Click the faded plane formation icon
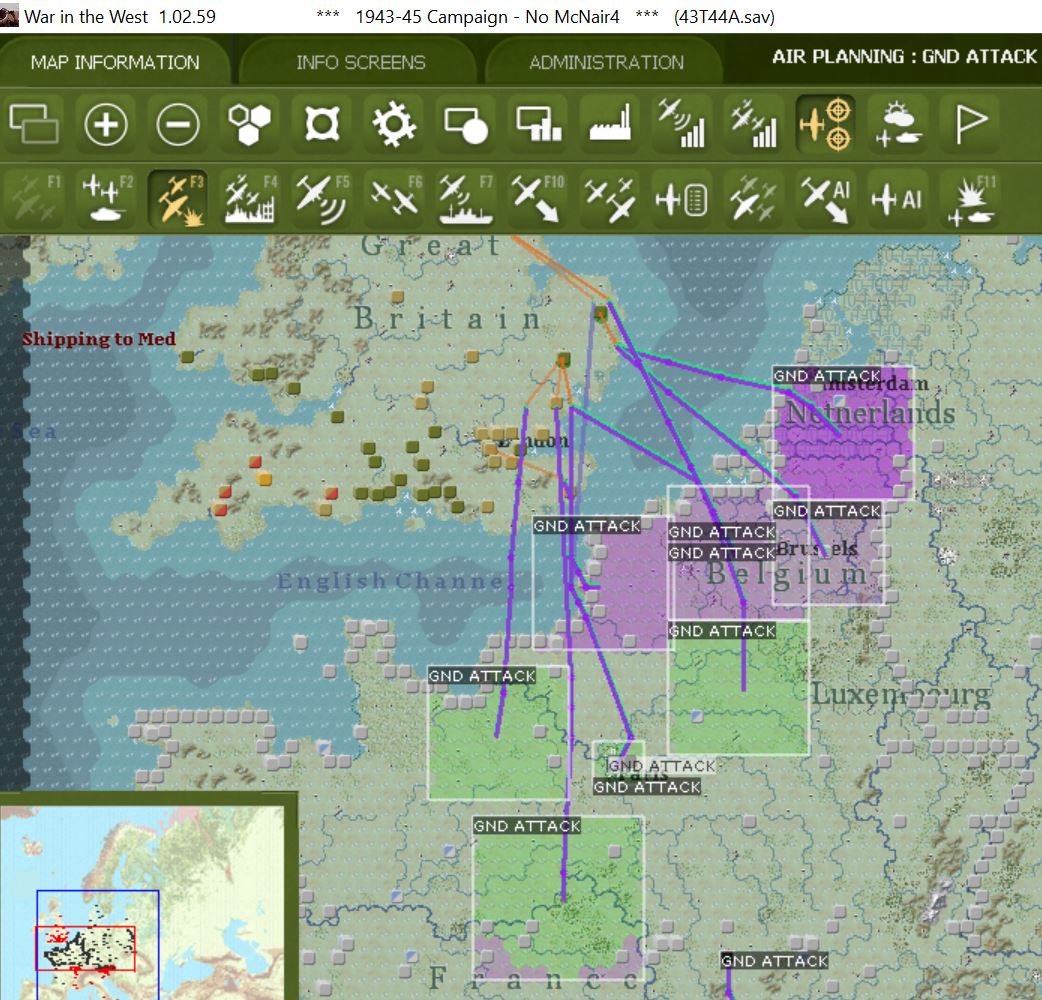This screenshot has height=1000, width=1042. click(x=754, y=199)
